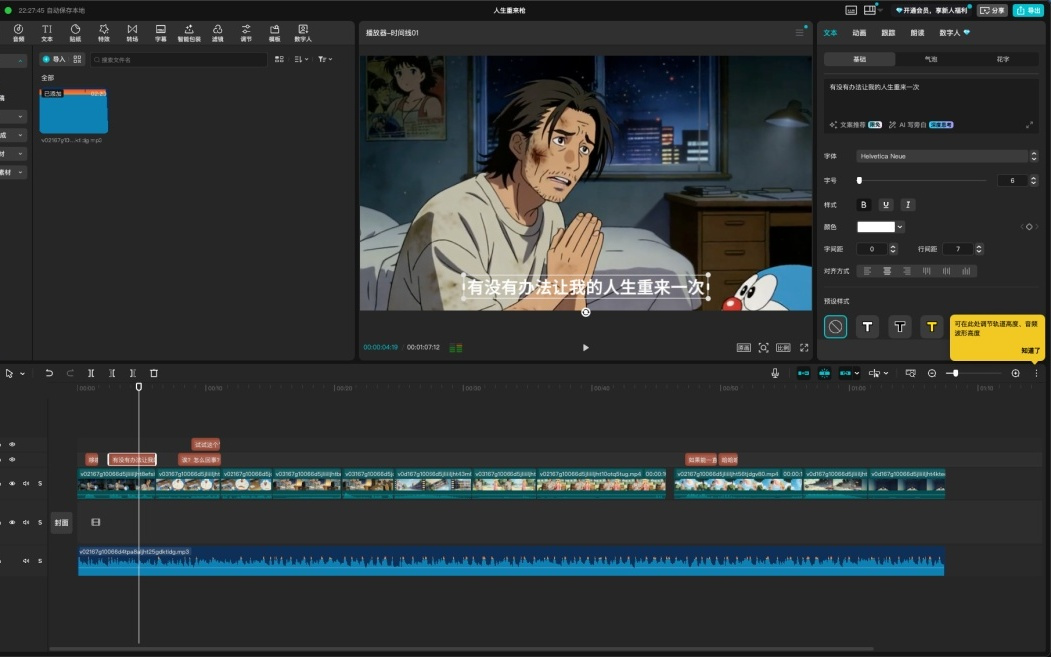Viewport: 1051px width, 657px height.
Task: Select the 气泡 (bubble) sub-tab
Action: (x=931, y=59)
